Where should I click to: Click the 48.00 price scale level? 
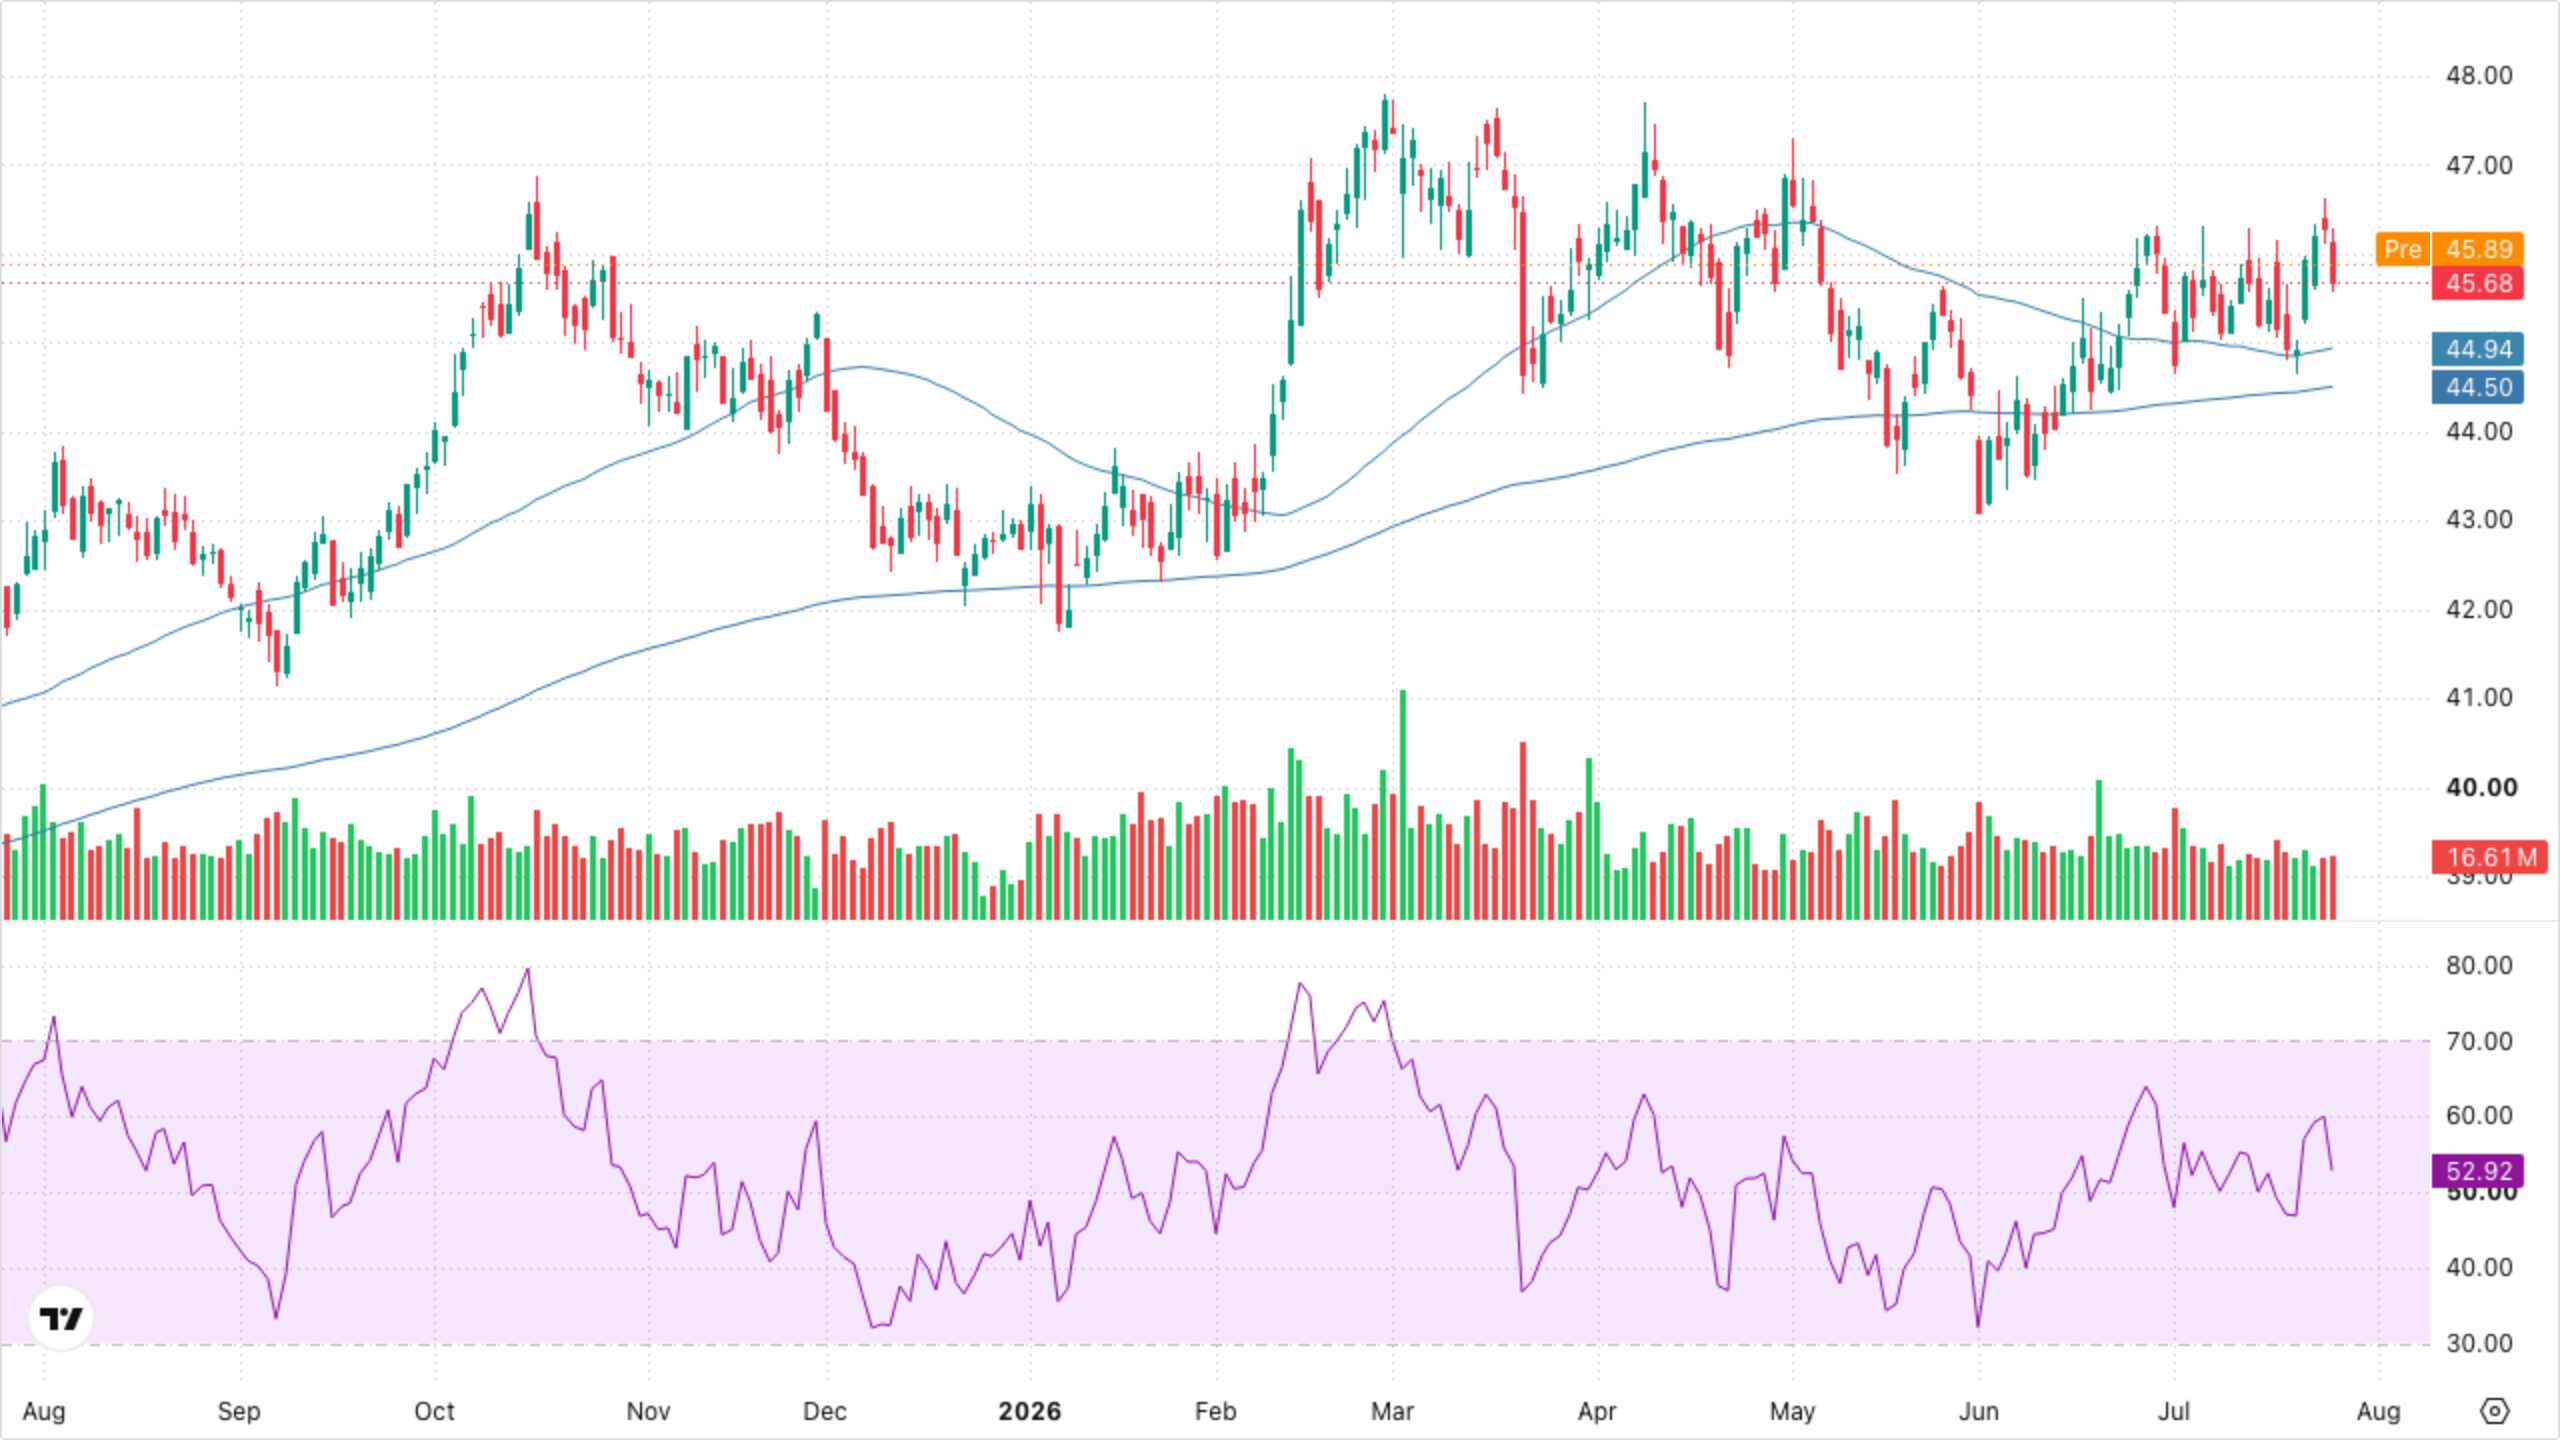click(x=2479, y=76)
